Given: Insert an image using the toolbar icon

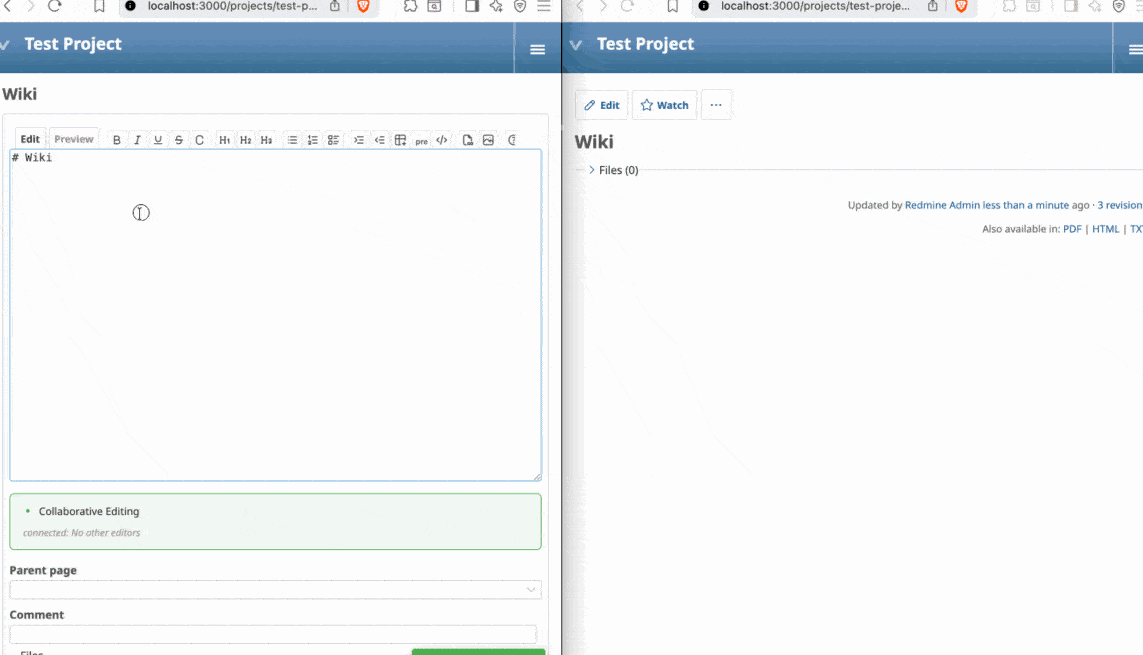Looking at the screenshot, I should pos(488,140).
